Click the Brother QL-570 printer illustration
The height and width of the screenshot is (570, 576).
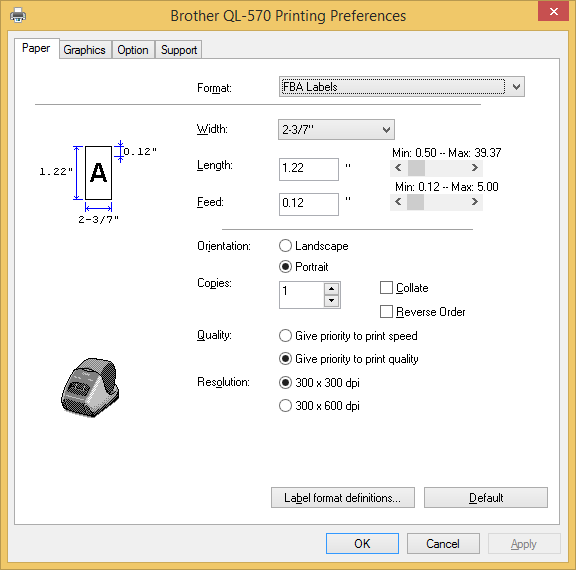pyautogui.click(x=90, y=387)
